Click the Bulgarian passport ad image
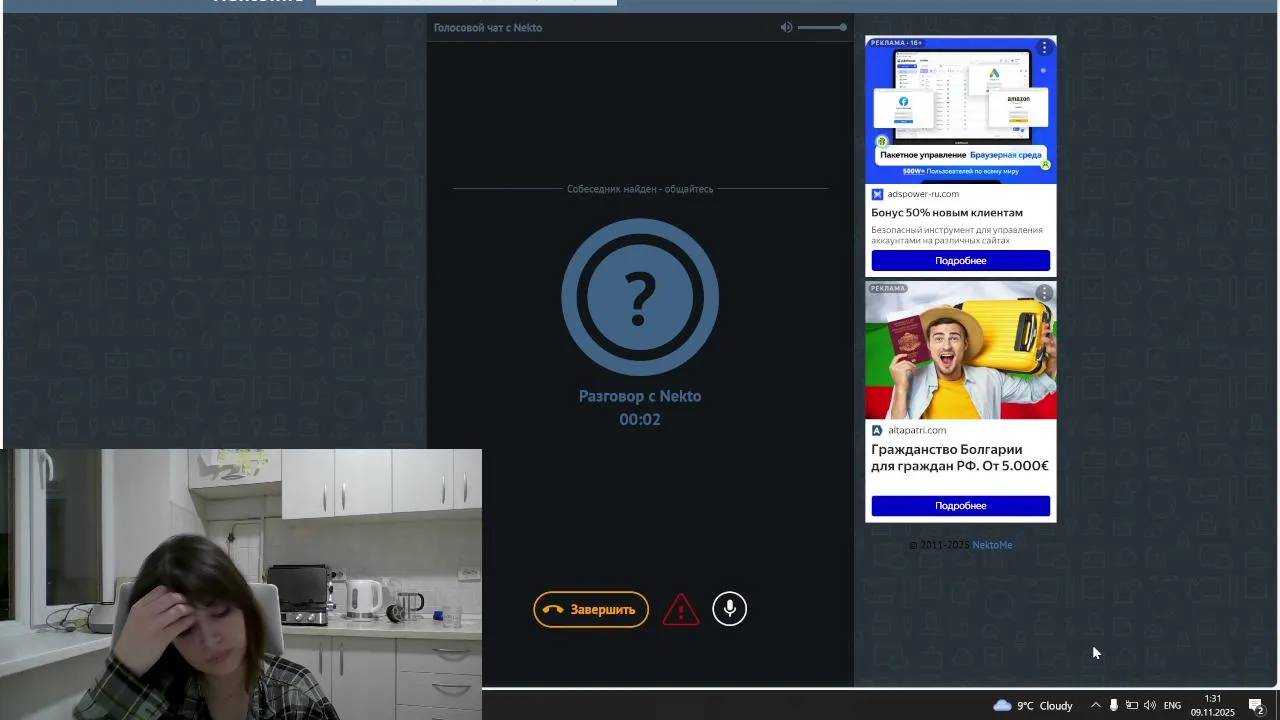Viewport: 1280px width, 720px height. click(961, 350)
